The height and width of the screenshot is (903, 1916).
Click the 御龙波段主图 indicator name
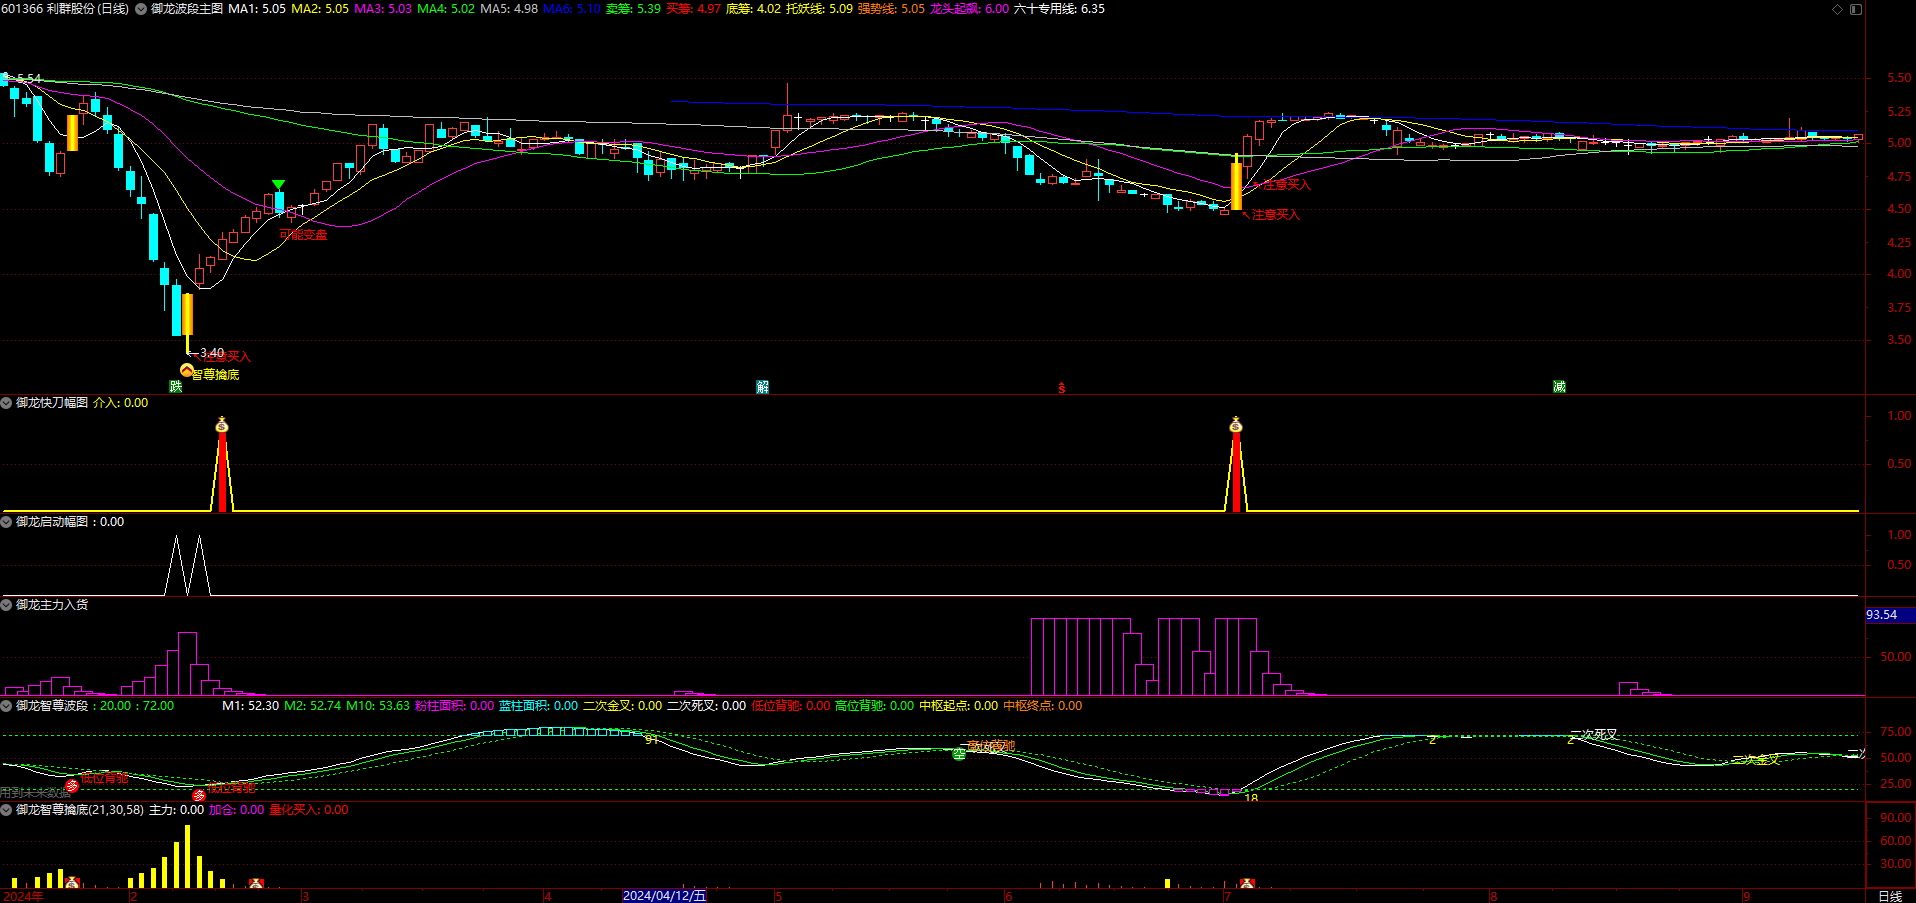click(x=187, y=9)
